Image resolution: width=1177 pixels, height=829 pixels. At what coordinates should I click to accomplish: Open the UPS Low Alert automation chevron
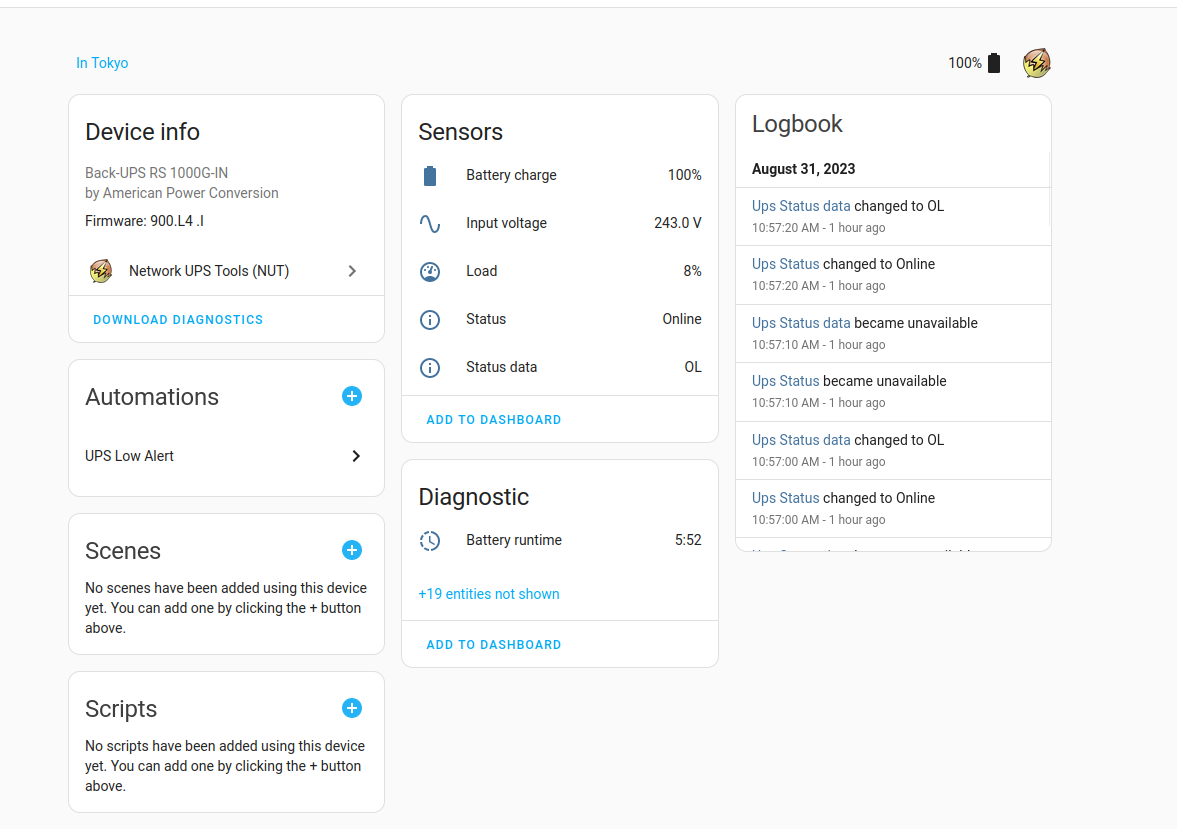356,456
